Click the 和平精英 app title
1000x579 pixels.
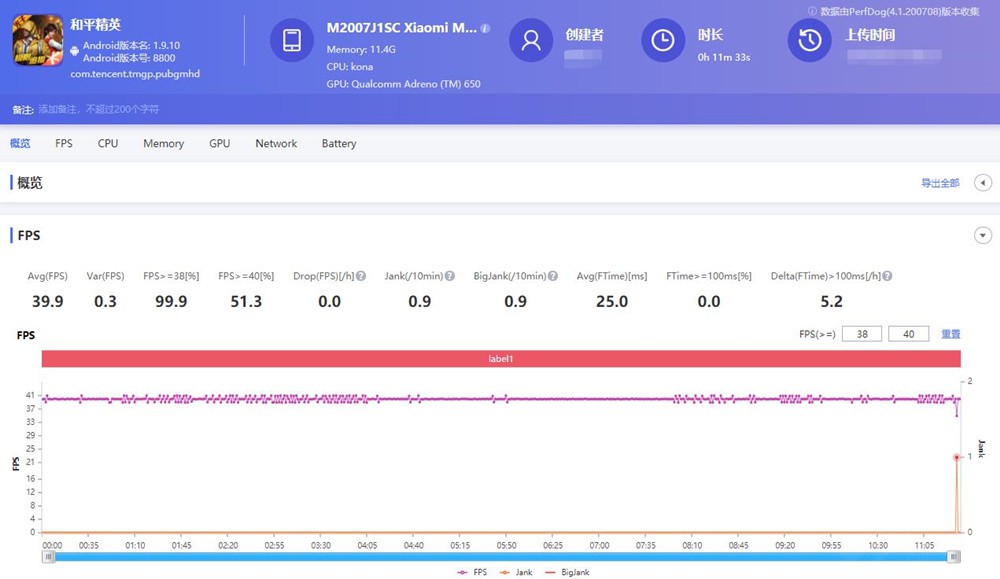click(95, 25)
